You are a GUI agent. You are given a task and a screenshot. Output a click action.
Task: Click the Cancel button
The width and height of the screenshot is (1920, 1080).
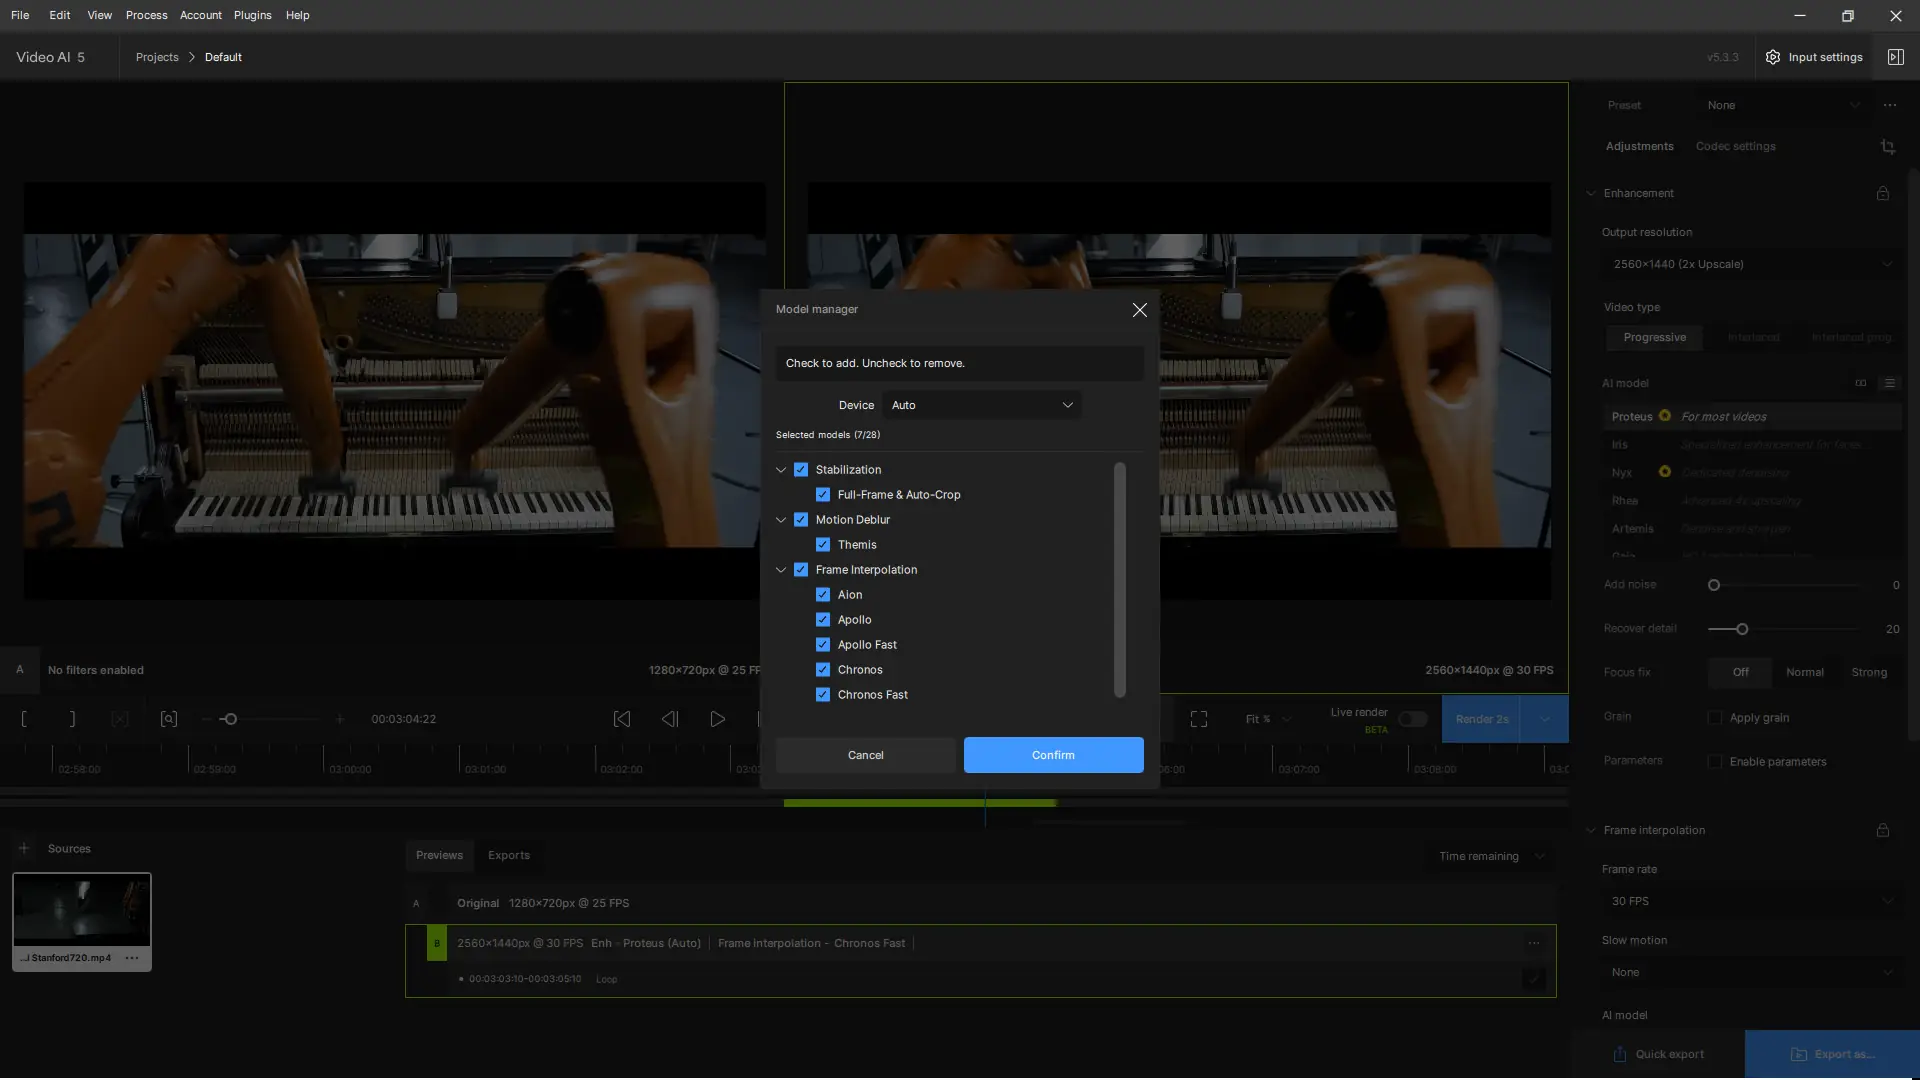tap(865, 755)
